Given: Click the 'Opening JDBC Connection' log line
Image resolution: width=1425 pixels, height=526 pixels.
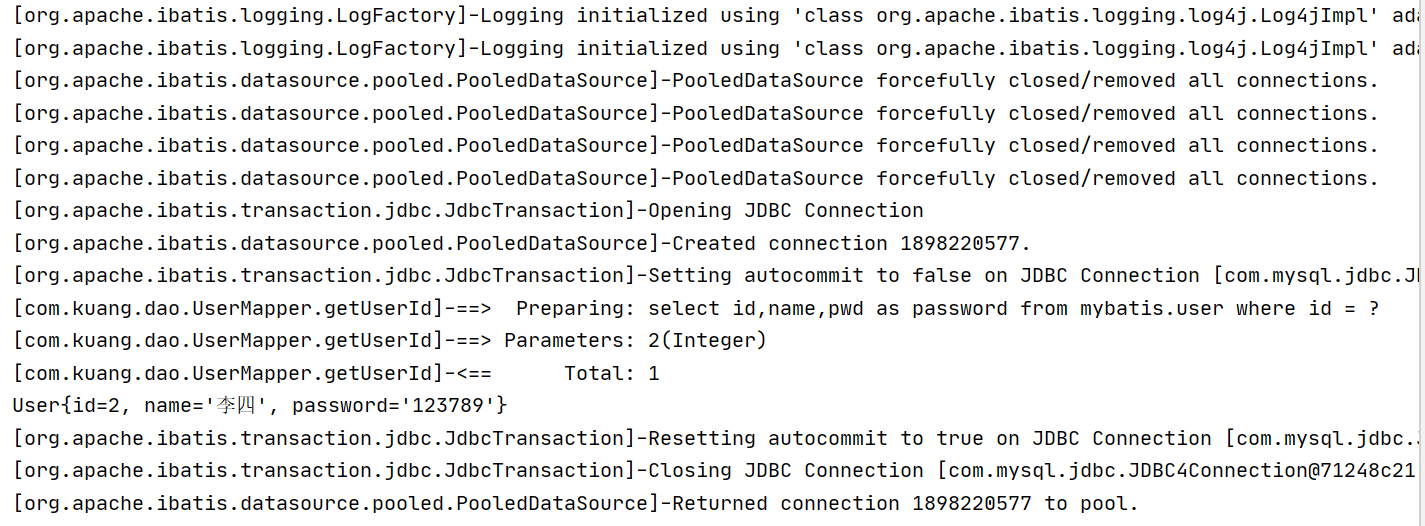Looking at the screenshot, I should point(468,211).
